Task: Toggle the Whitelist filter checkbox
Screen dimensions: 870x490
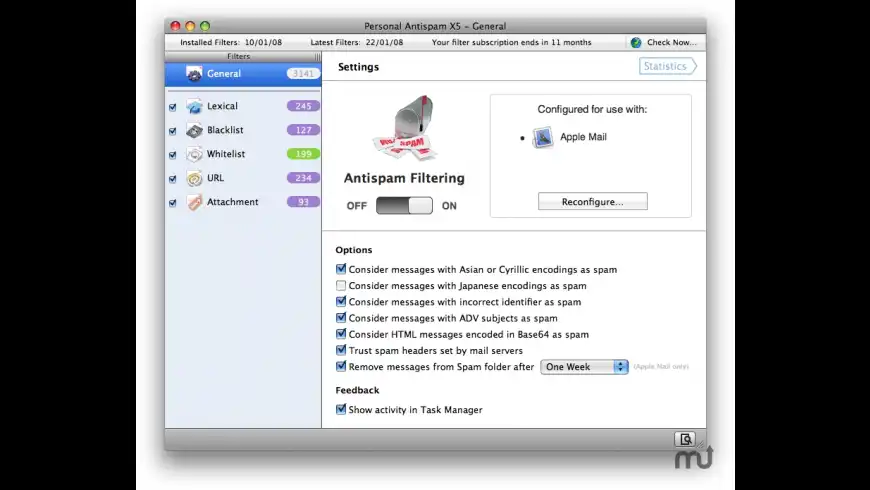Action: click(x=173, y=155)
